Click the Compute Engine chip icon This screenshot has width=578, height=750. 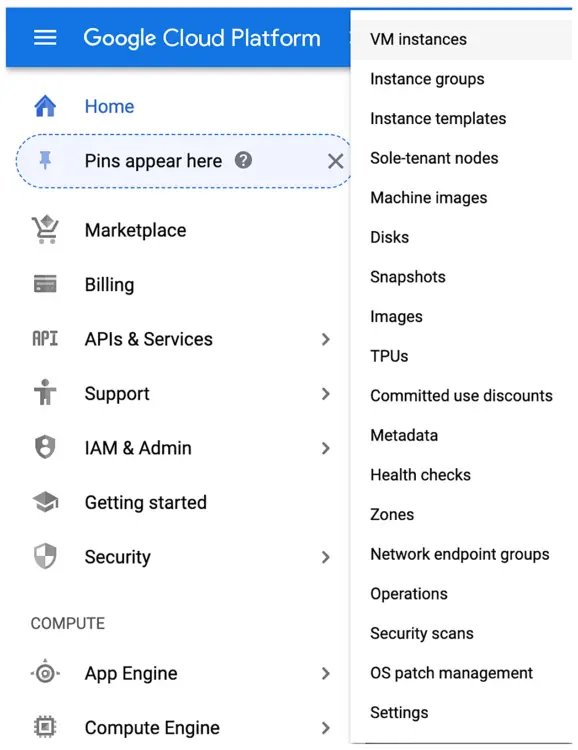pos(45,727)
